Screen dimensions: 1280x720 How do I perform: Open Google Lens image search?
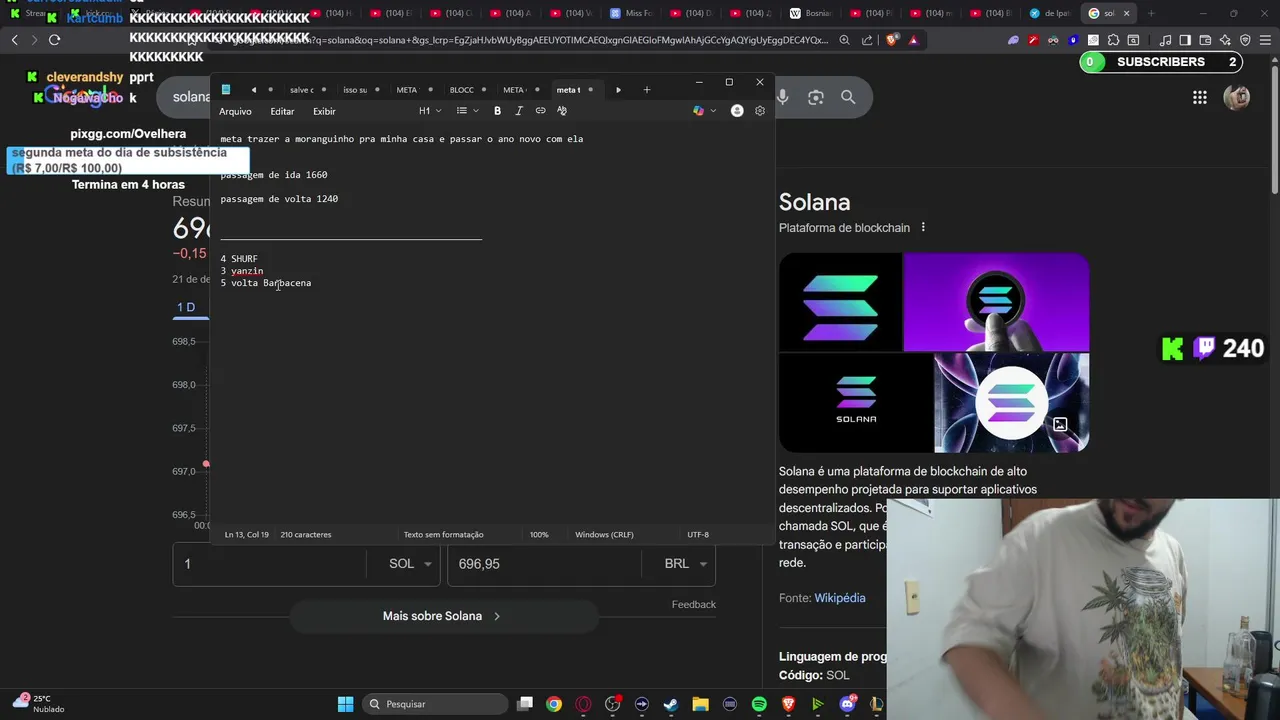[816, 97]
